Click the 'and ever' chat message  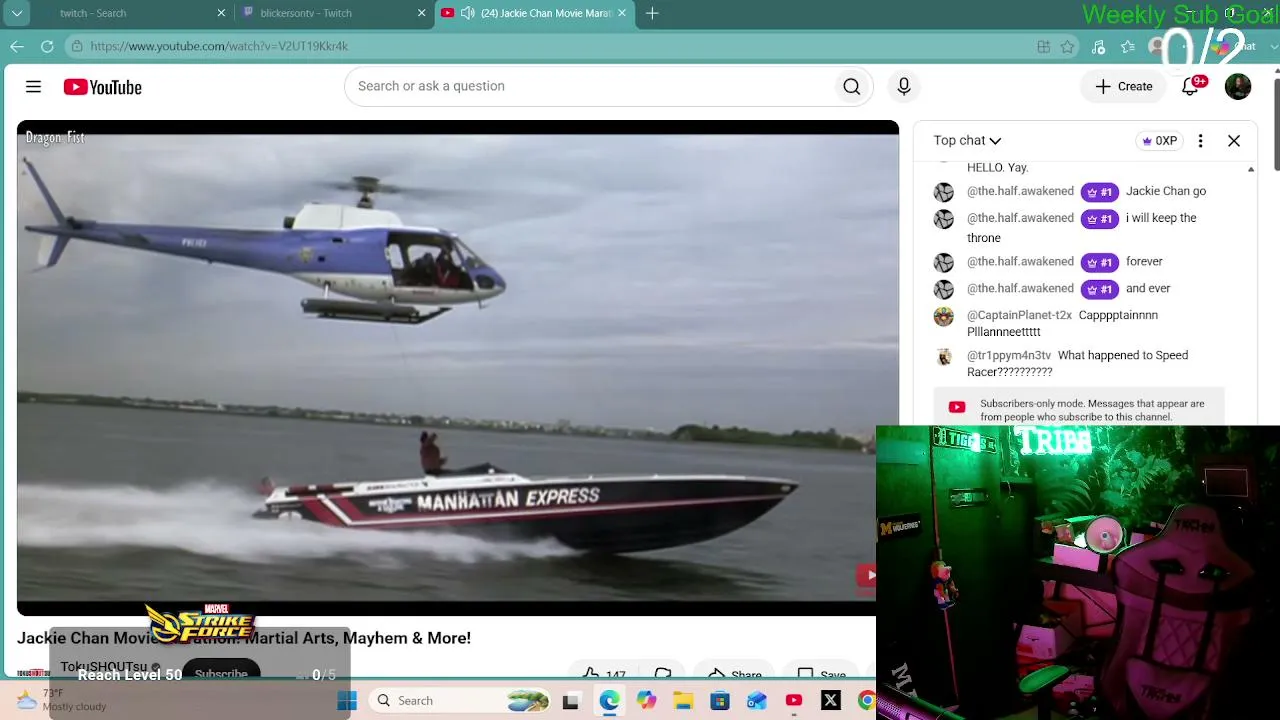coord(1148,289)
